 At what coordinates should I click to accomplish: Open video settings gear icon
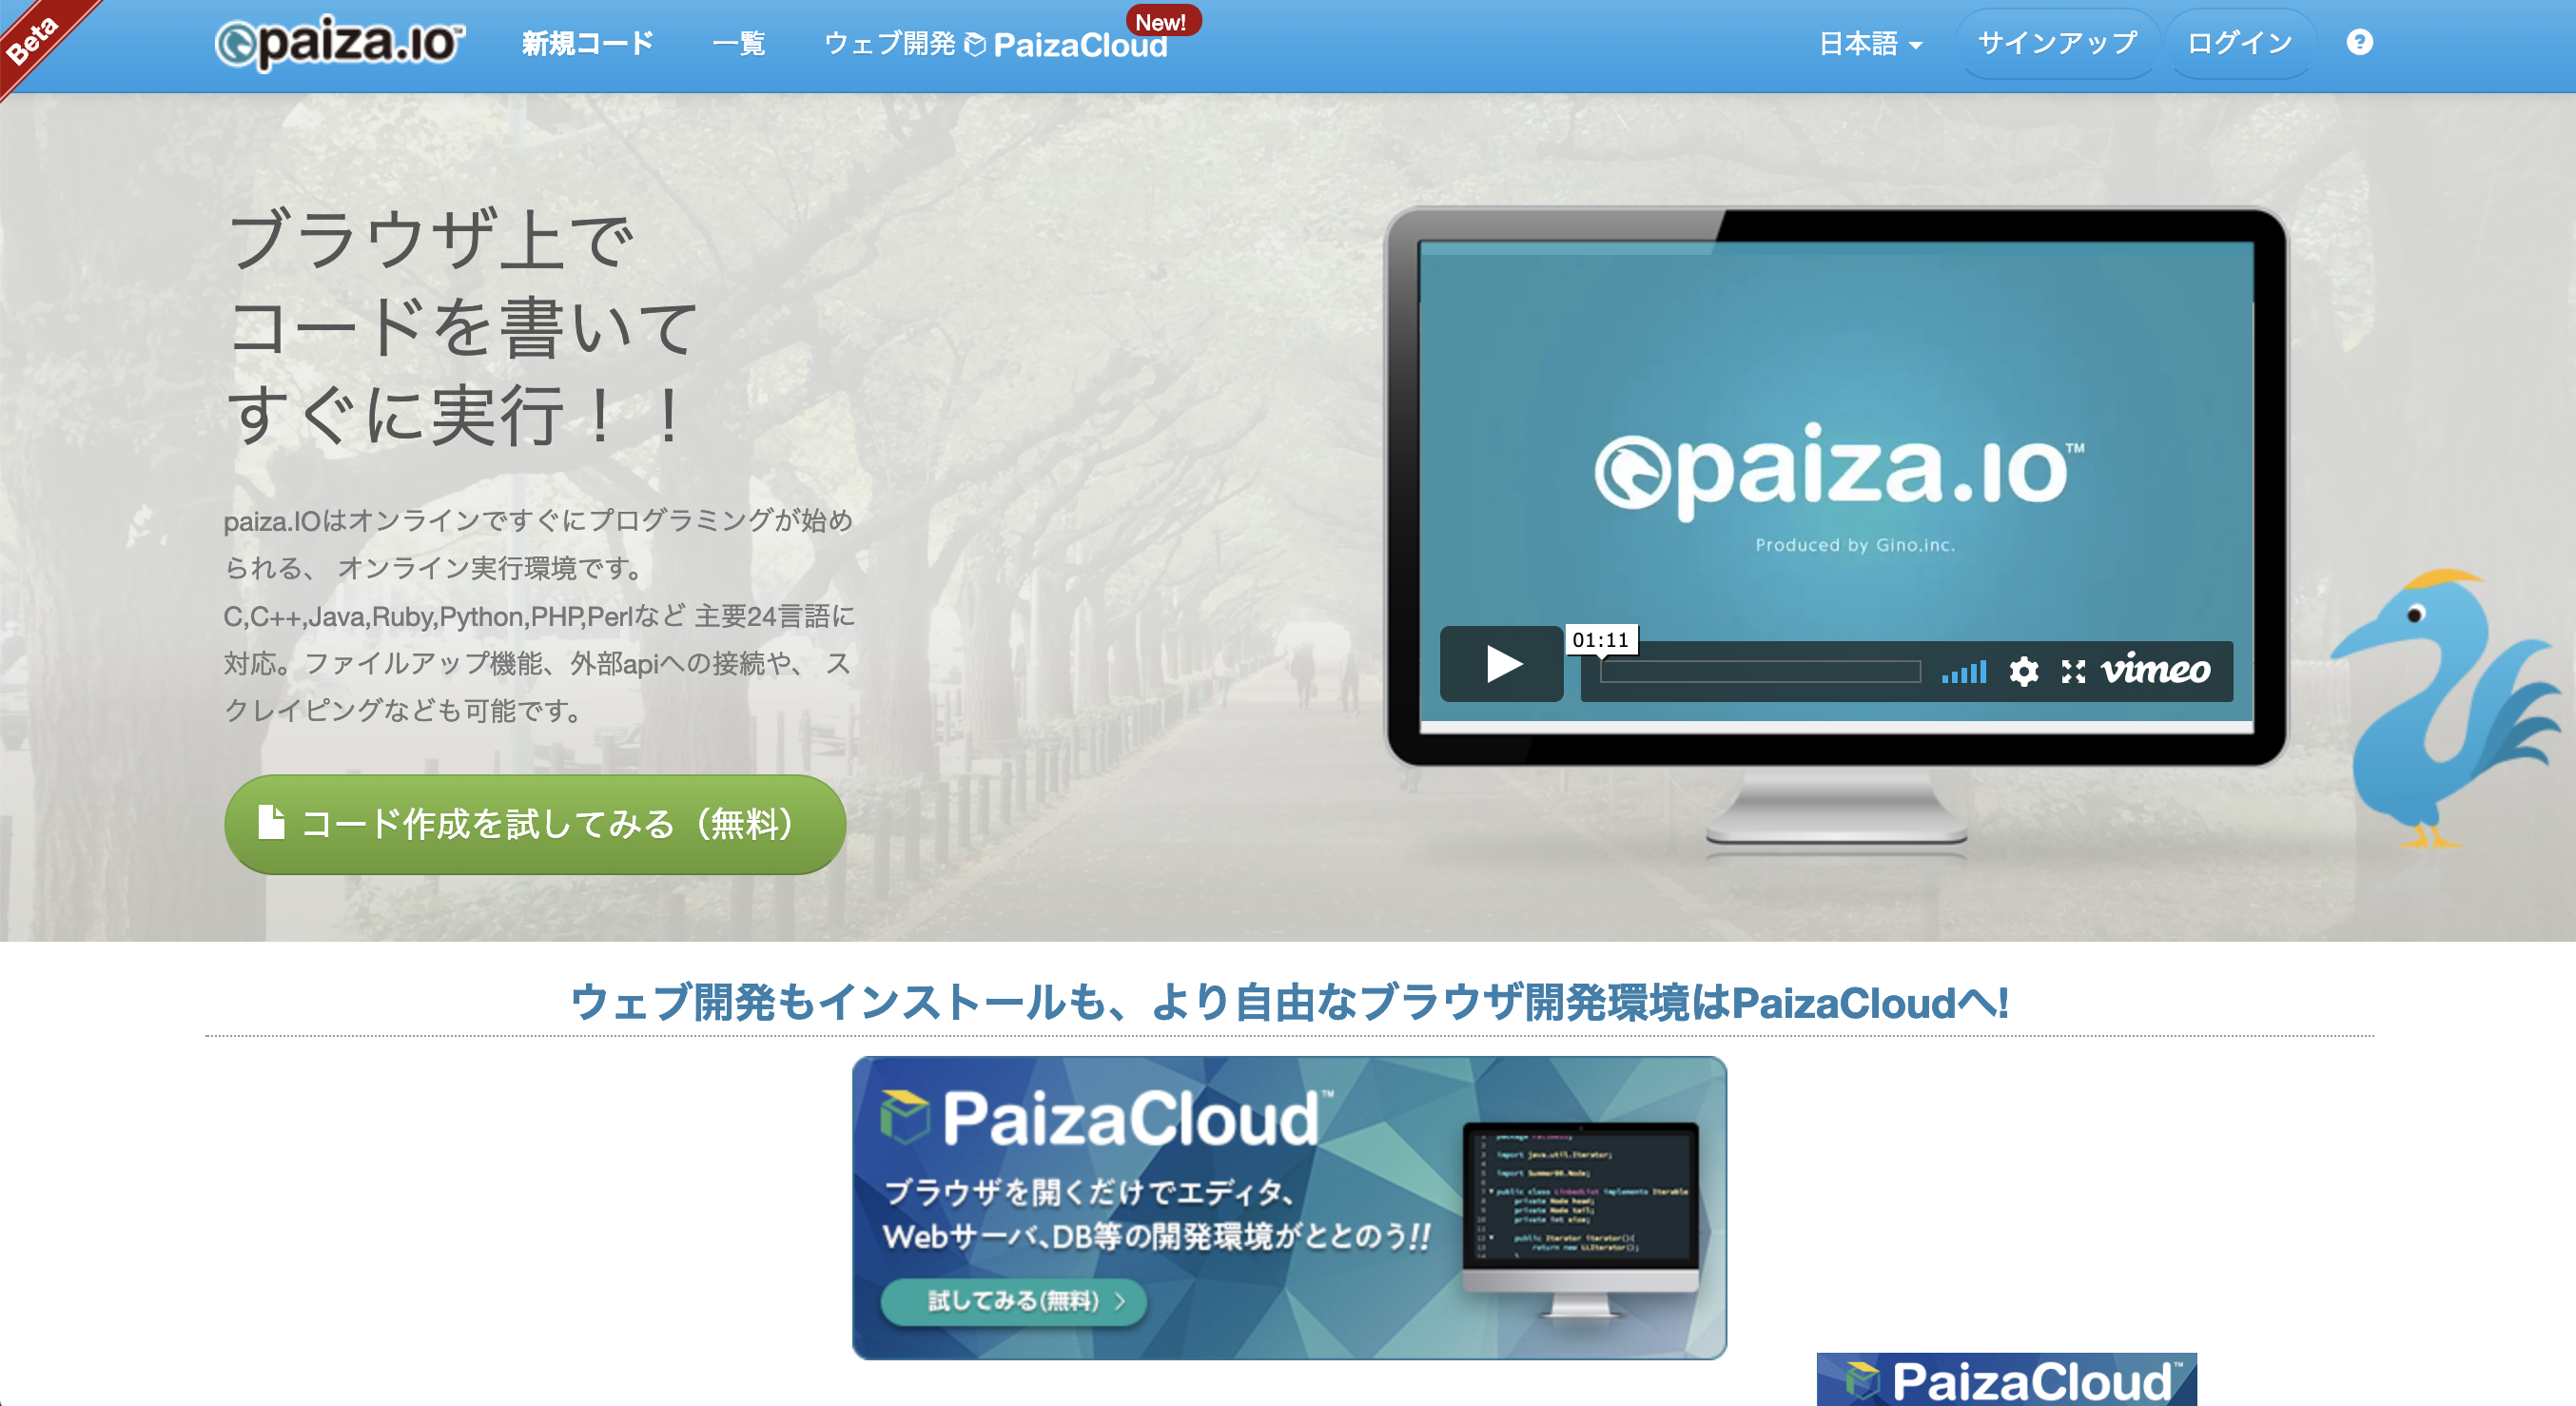pos(2023,671)
